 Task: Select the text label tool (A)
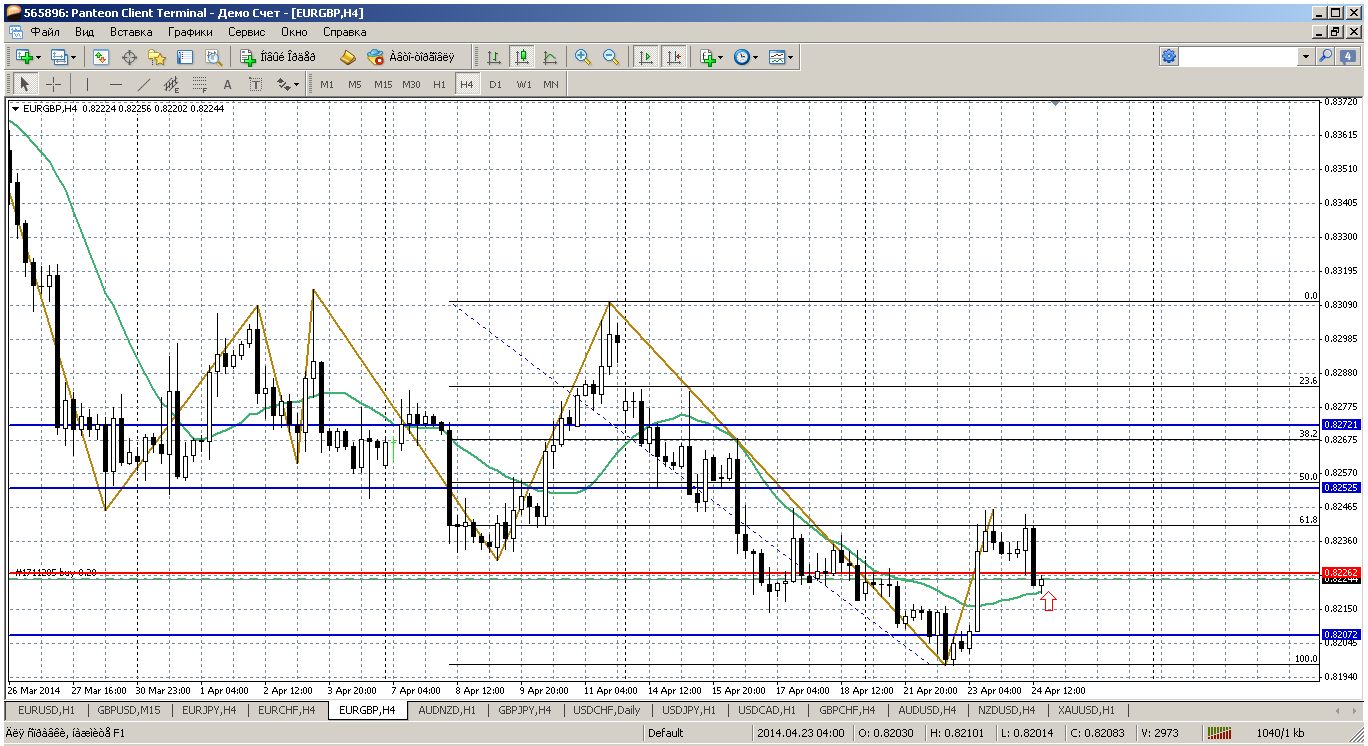(227, 84)
